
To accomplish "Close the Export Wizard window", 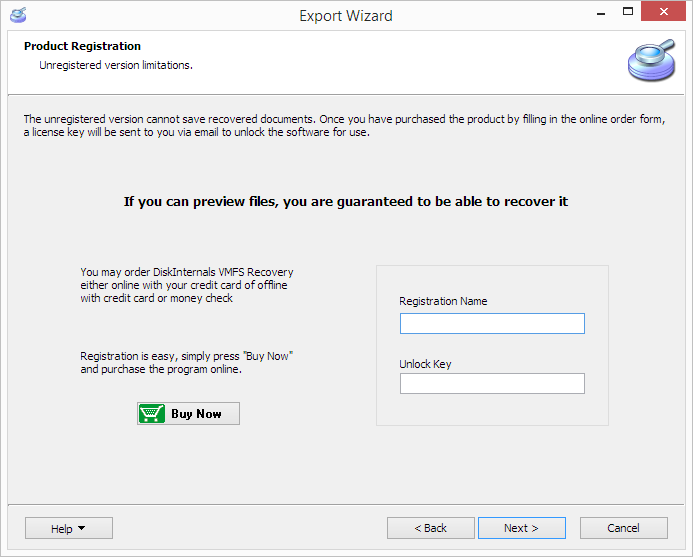I will tap(663, 11).
